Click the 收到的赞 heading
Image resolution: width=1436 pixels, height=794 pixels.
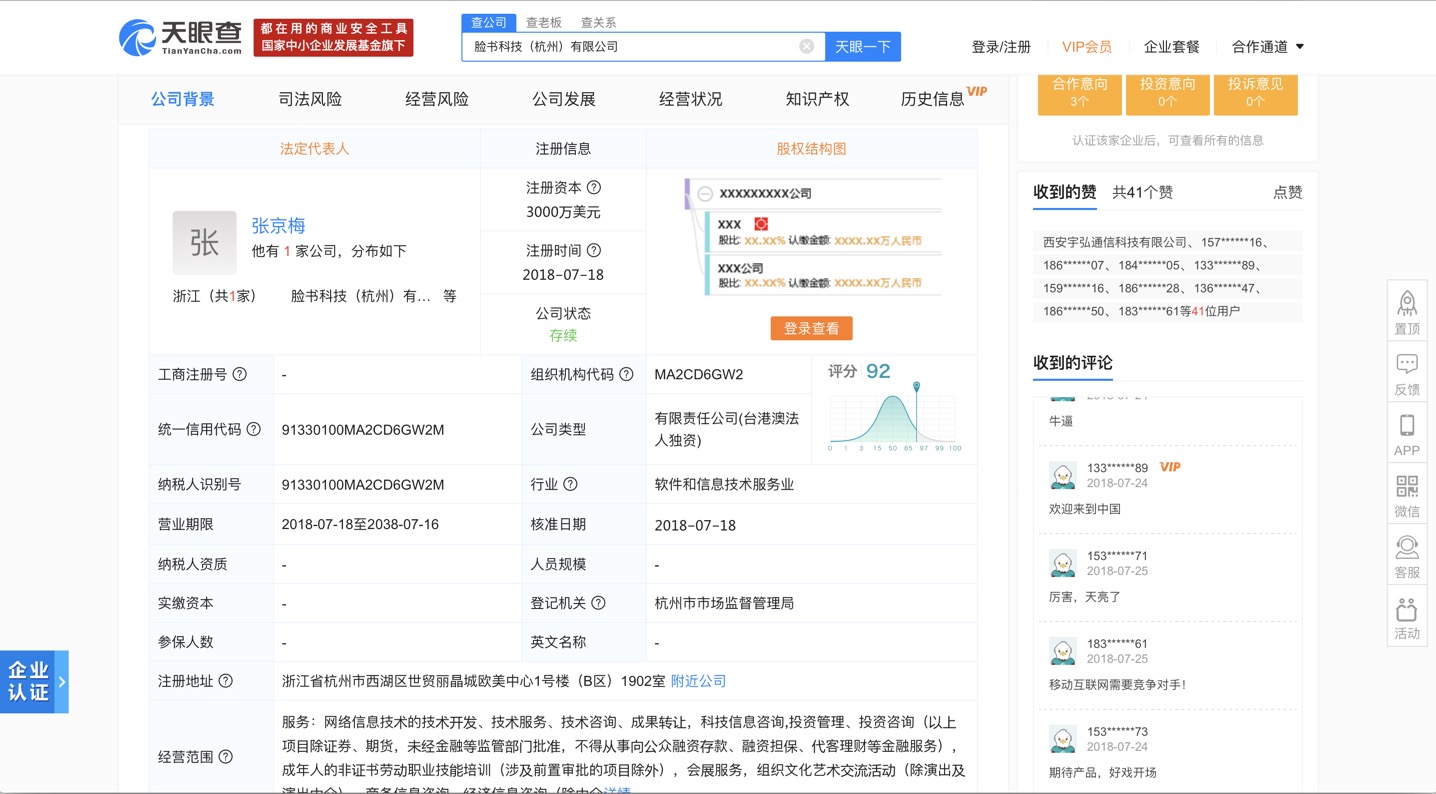pyautogui.click(x=1064, y=192)
